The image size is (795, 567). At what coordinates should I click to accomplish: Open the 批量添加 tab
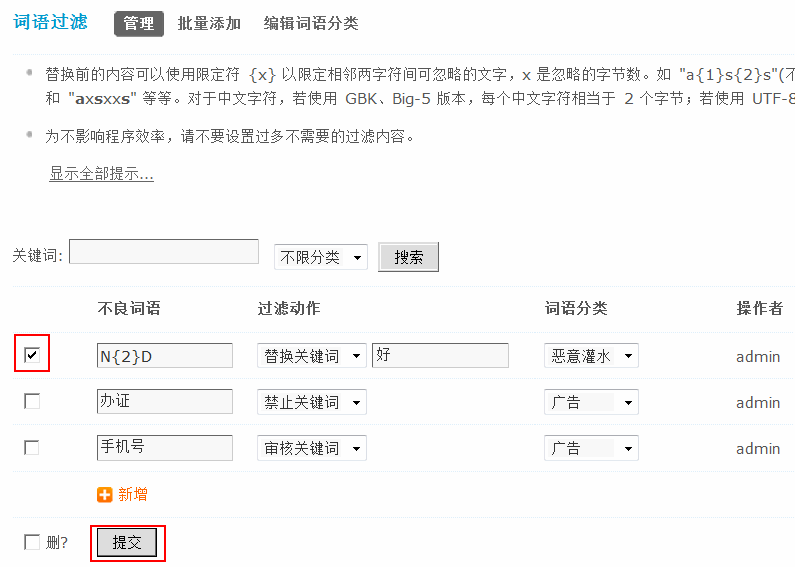tap(209, 23)
